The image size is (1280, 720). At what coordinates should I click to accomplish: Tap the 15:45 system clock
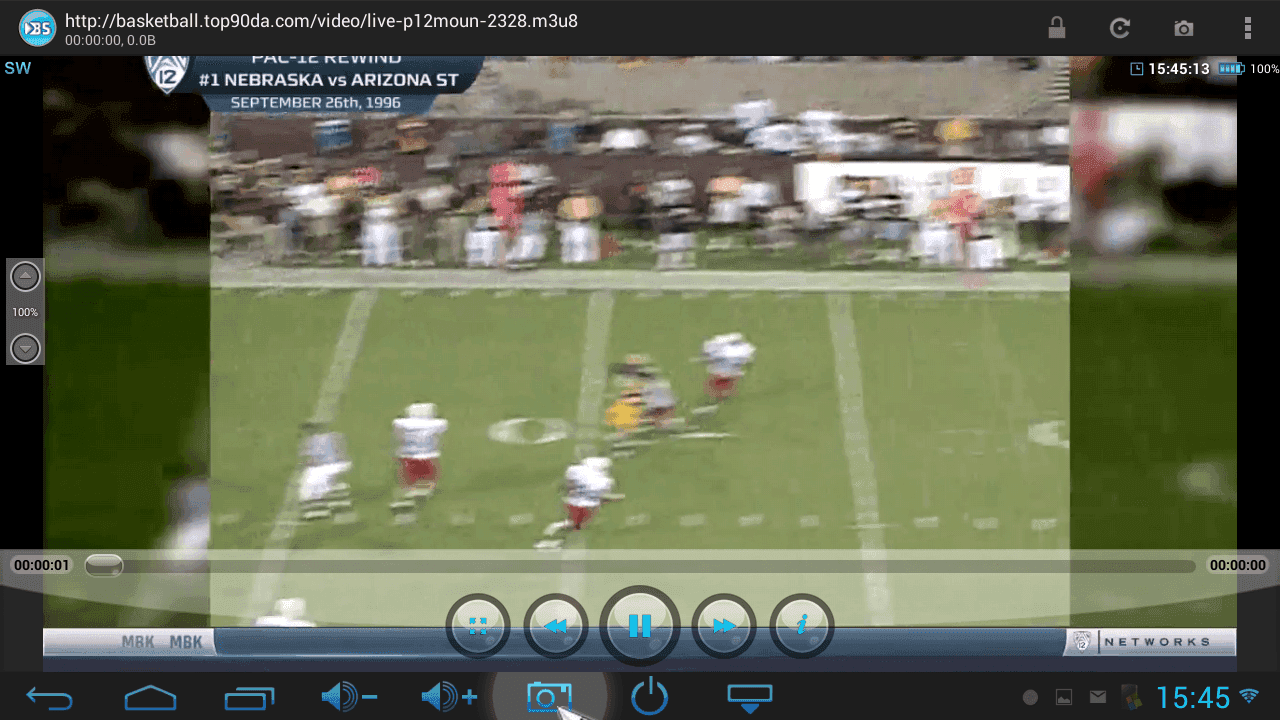tap(1193, 697)
